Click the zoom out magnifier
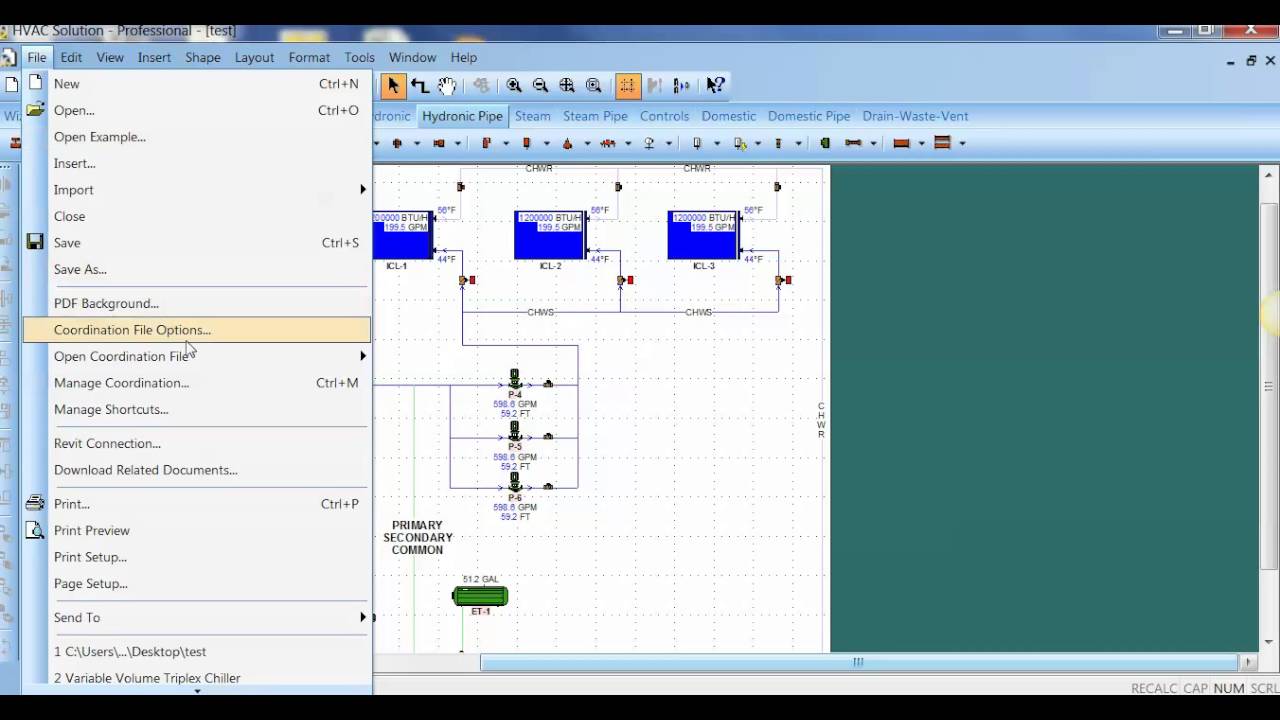The width and height of the screenshot is (1280, 720). coord(541,85)
